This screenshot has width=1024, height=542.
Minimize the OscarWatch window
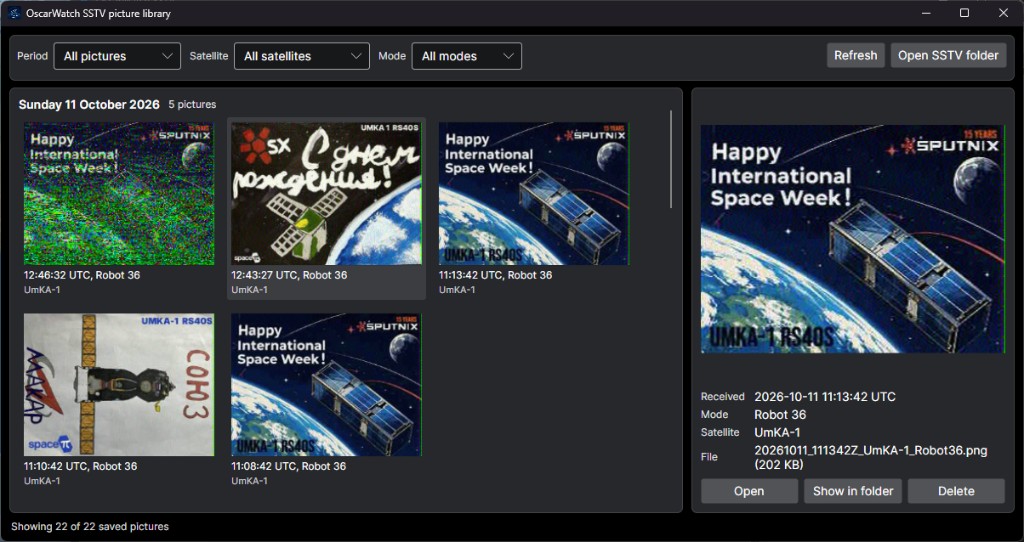[926, 13]
